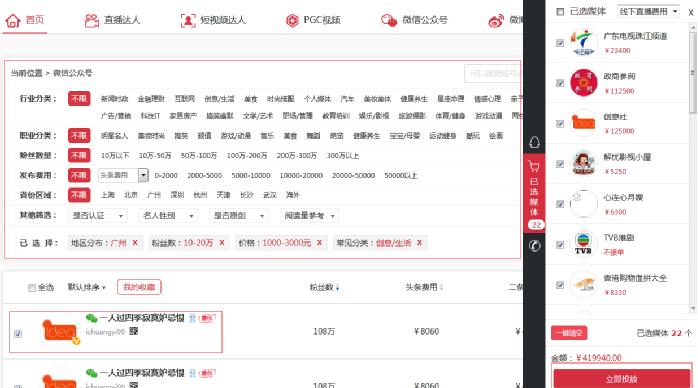Click the 立即投放 button

click(x=621, y=379)
